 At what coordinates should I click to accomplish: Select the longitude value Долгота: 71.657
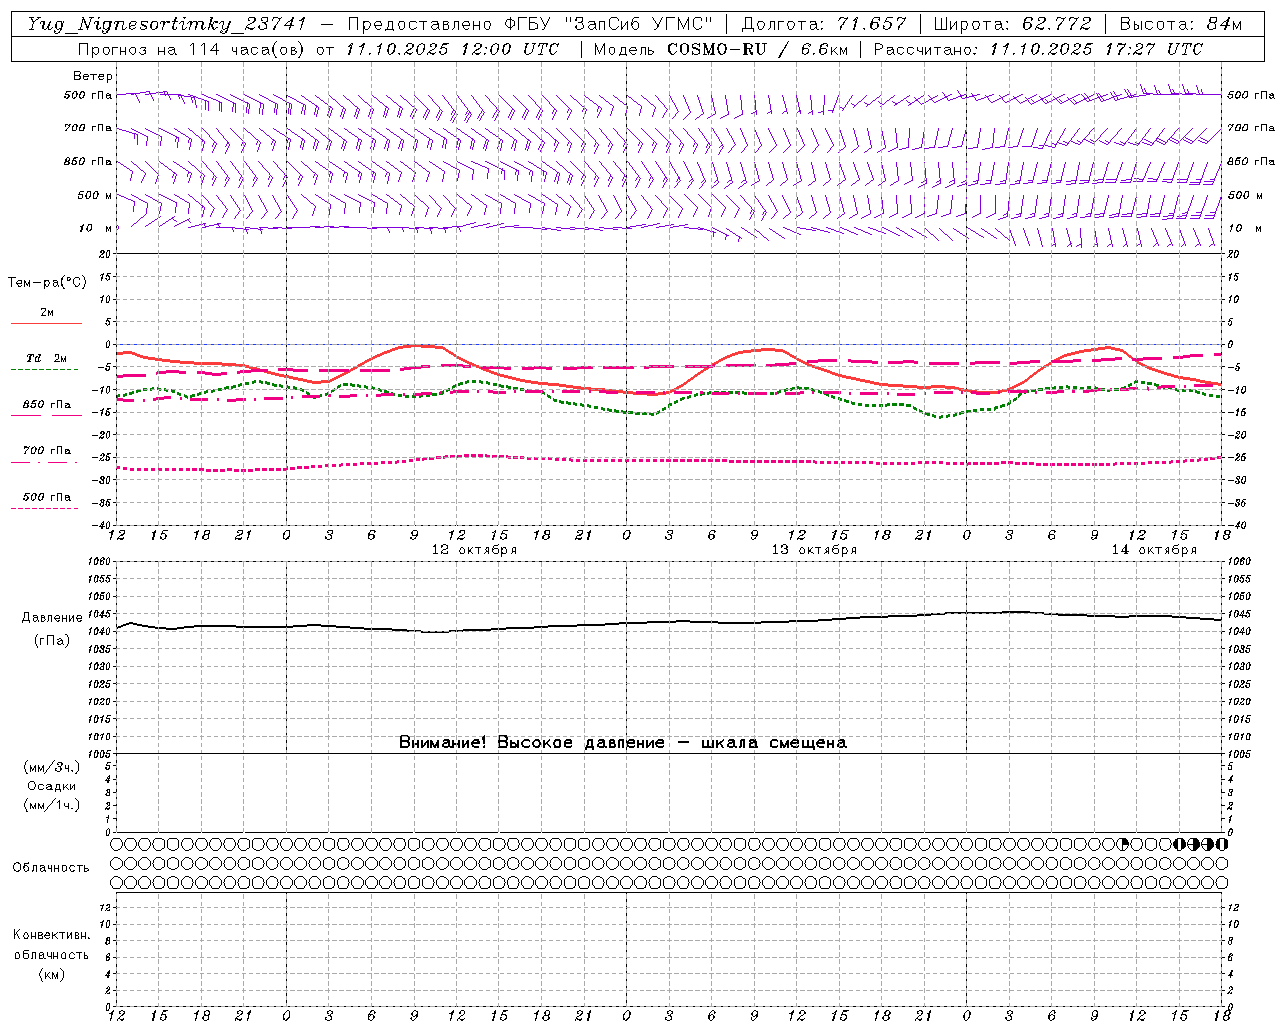click(x=825, y=24)
